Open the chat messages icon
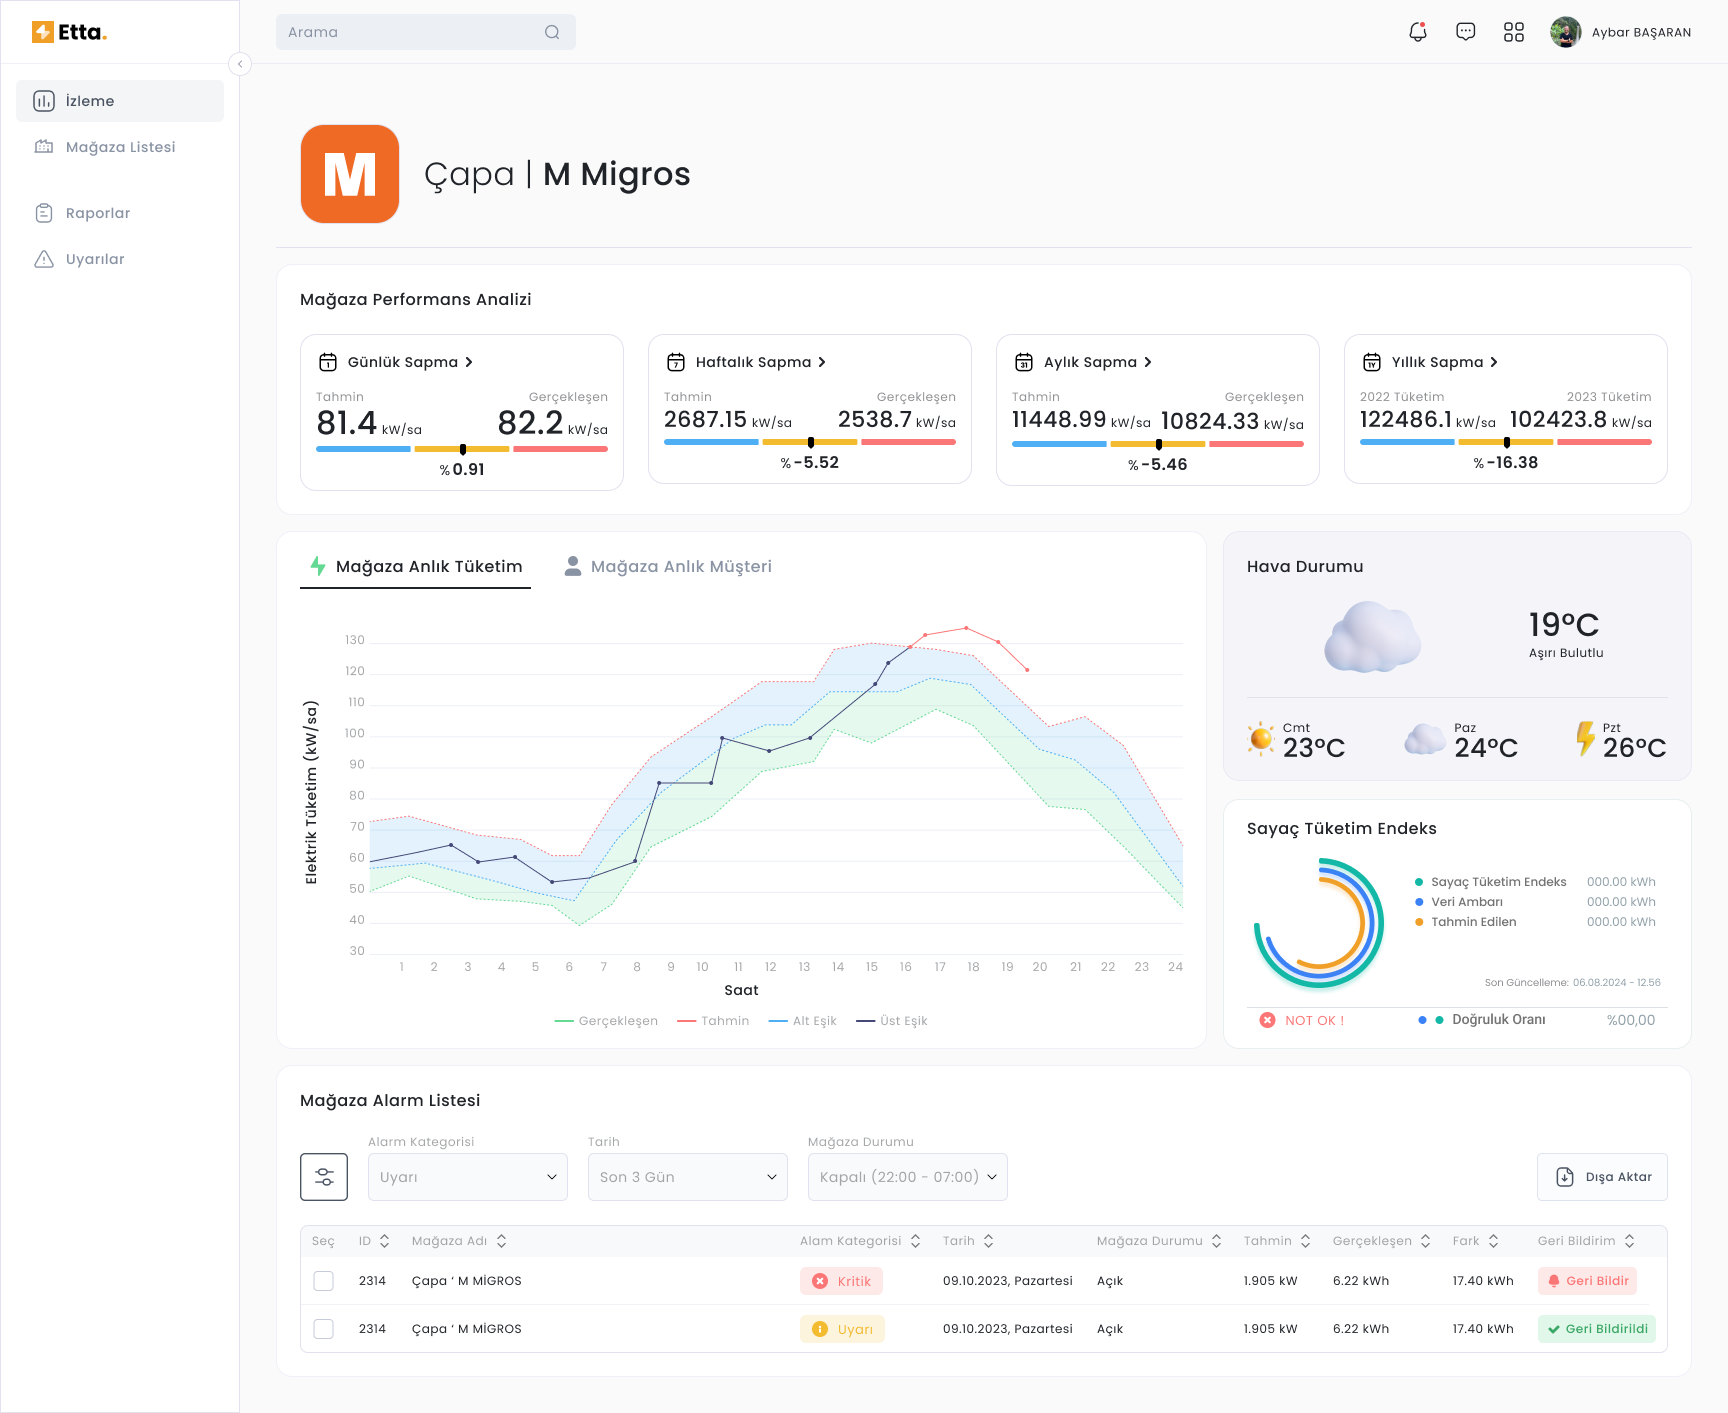The width and height of the screenshot is (1728, 1413). coord(1465,32)
